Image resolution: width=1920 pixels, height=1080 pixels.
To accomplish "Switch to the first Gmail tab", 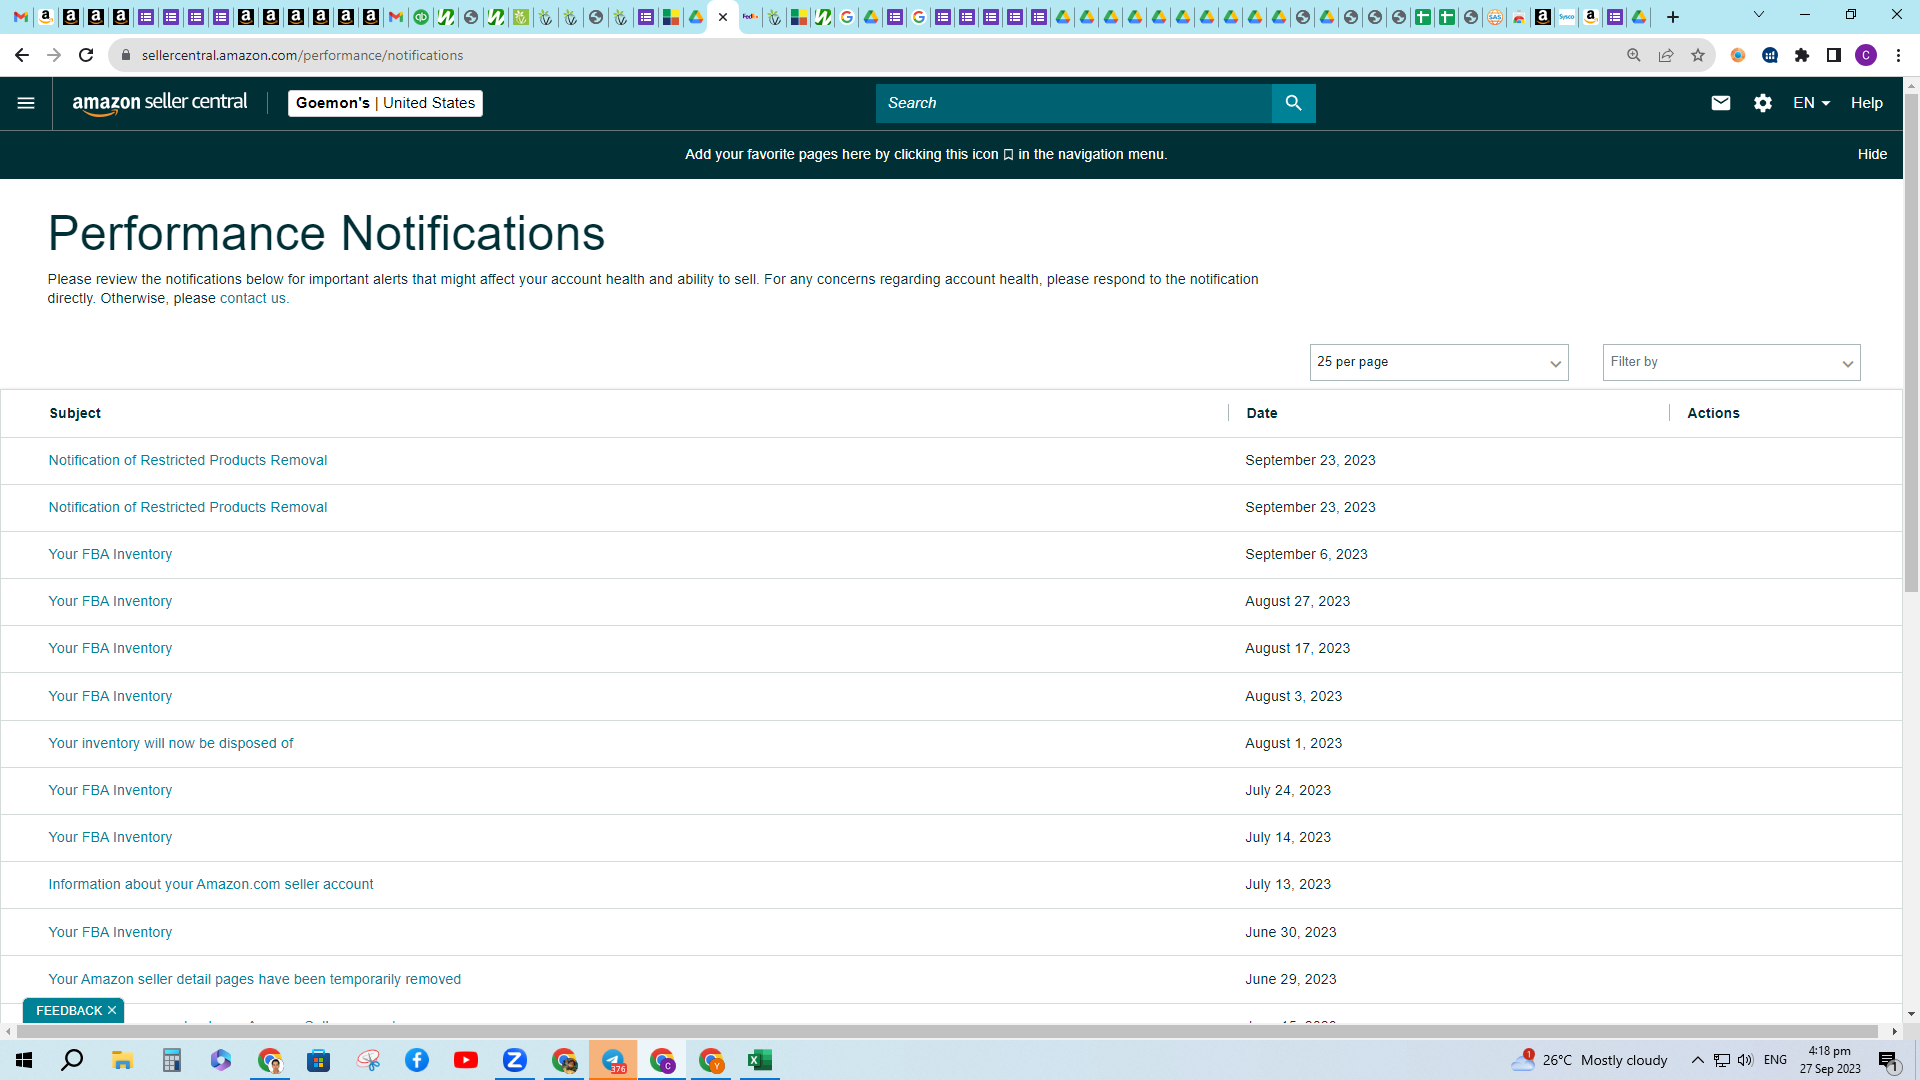I will tap(21, 17).
